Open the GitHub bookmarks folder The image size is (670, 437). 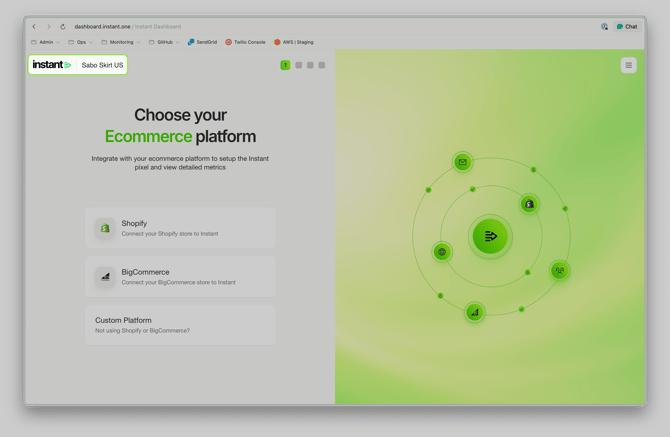coord(164,42)
